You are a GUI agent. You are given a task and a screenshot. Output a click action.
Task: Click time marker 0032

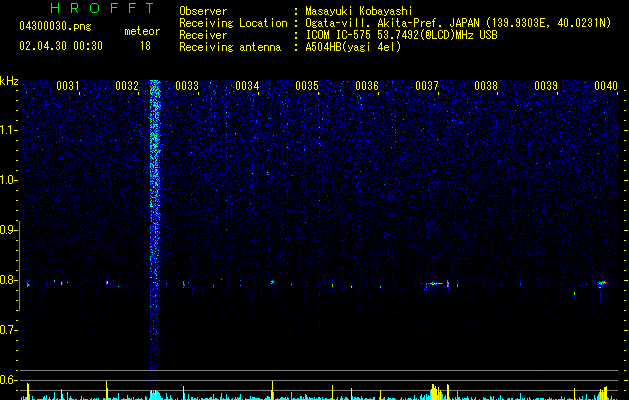point(127,86)
